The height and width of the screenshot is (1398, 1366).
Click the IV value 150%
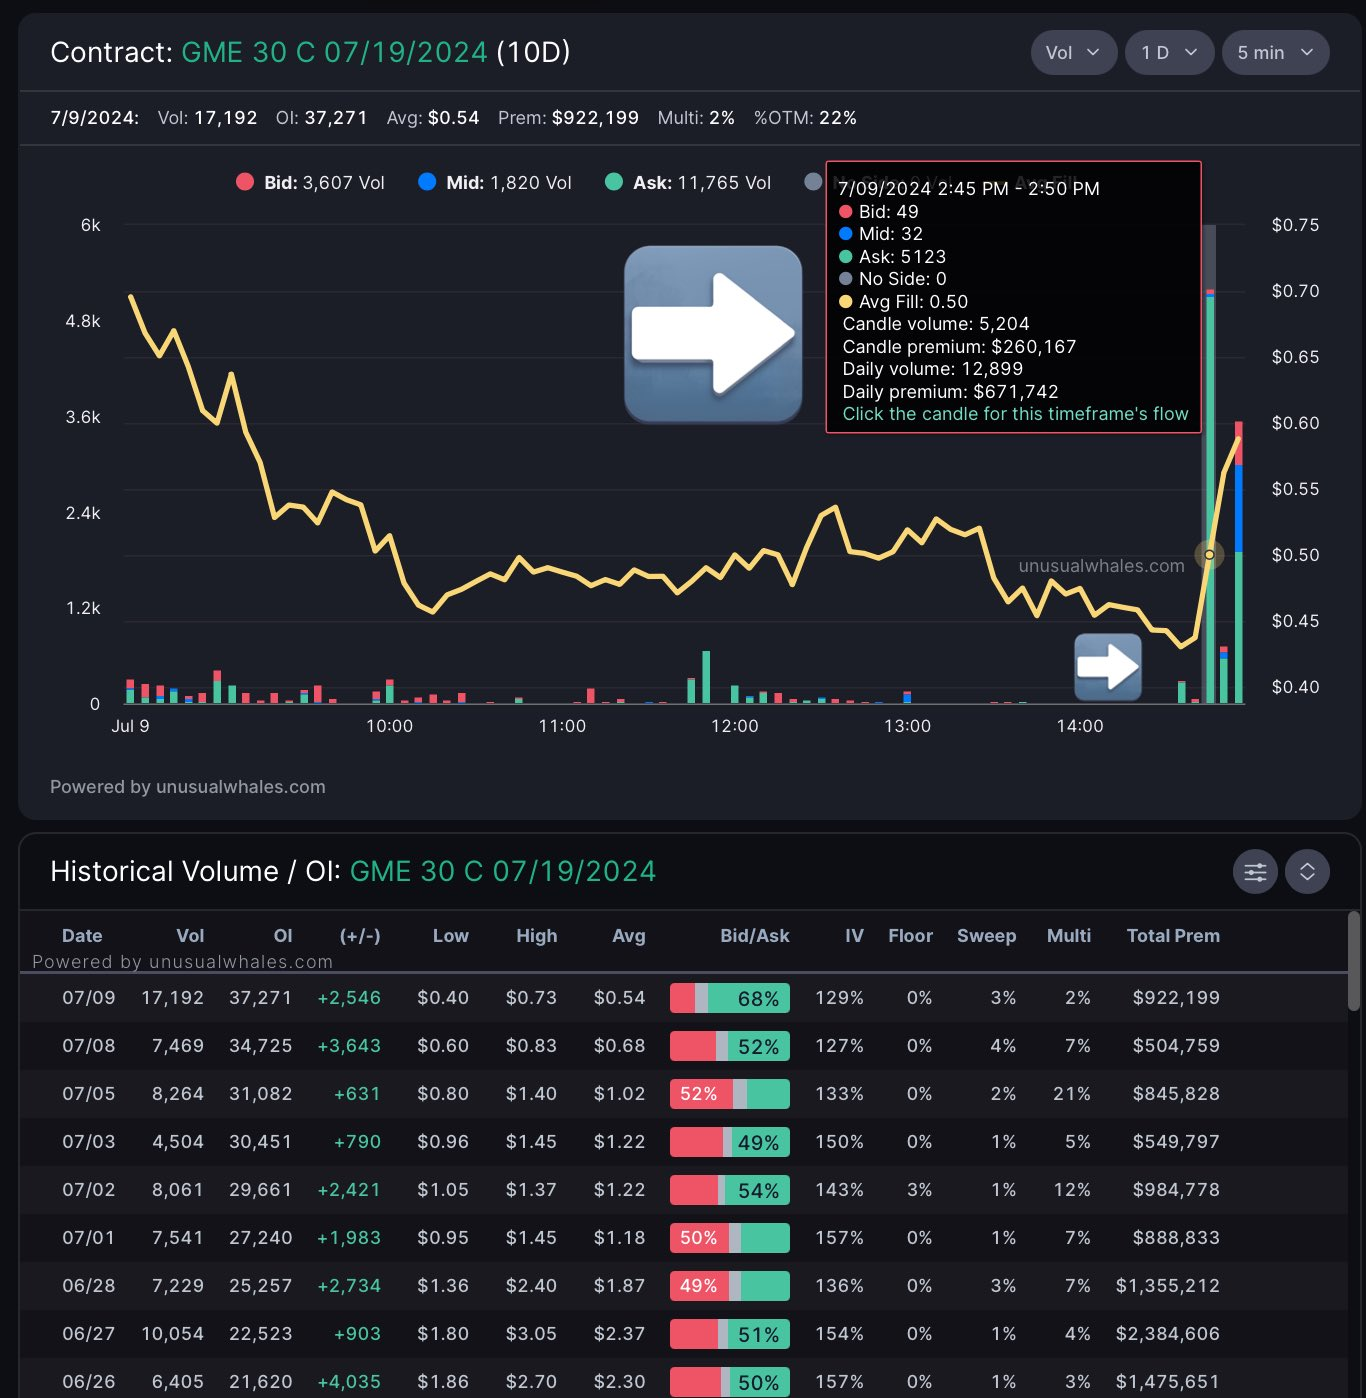(x=840, y=1142)
